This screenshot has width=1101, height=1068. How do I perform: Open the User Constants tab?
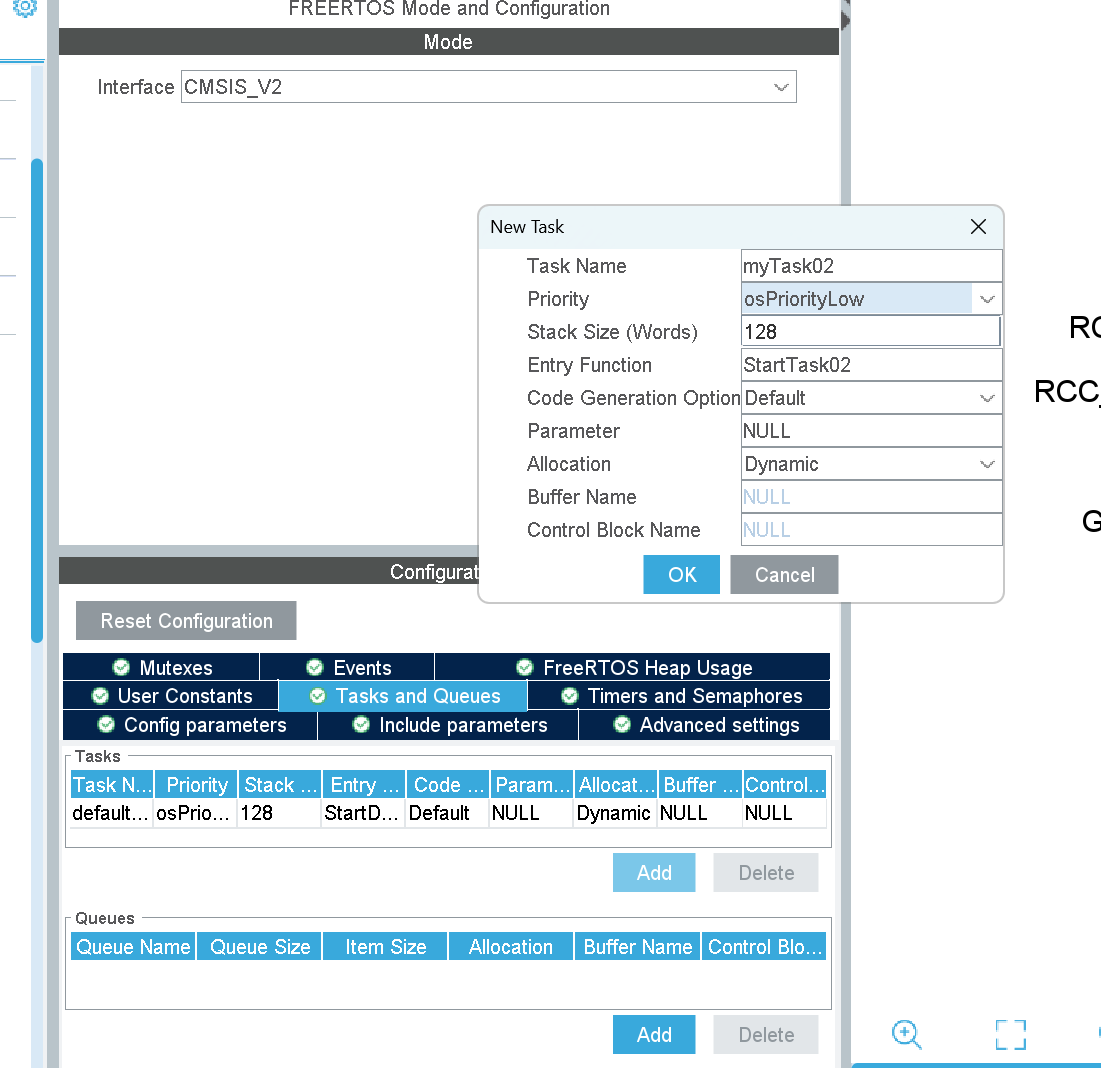point(171,696)
